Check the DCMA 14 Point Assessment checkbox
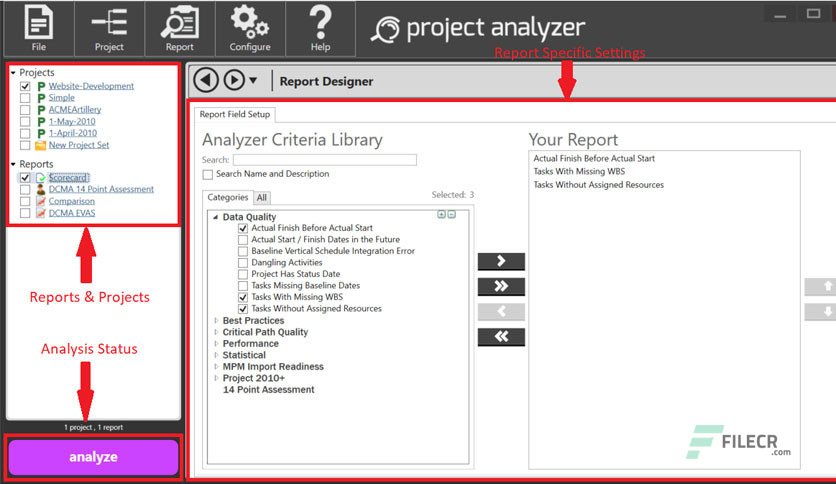The image size is (836, 484). tap(25, 189)
